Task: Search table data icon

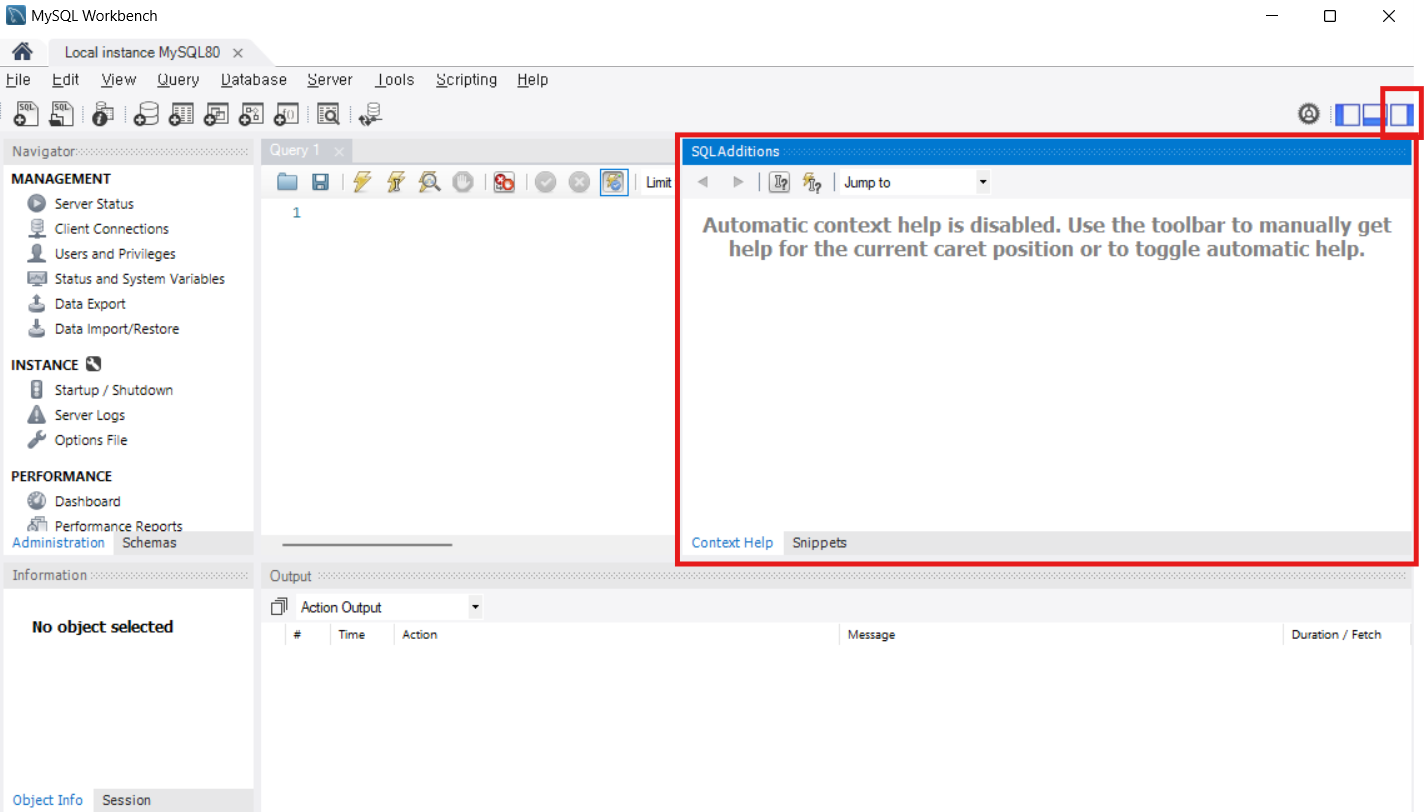Action: click(329, 114)
